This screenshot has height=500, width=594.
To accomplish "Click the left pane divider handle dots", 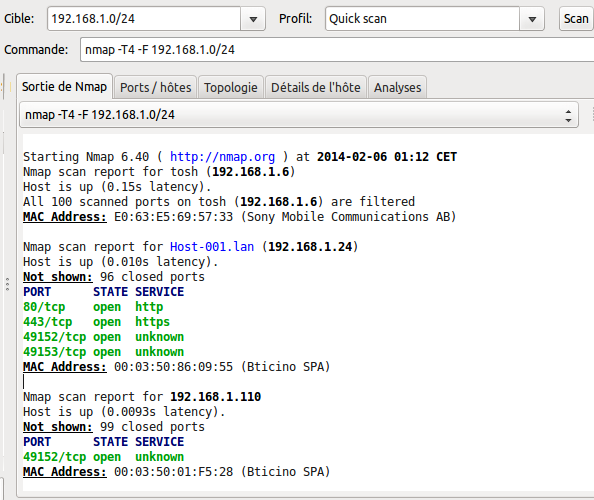I will pos(7,284).
